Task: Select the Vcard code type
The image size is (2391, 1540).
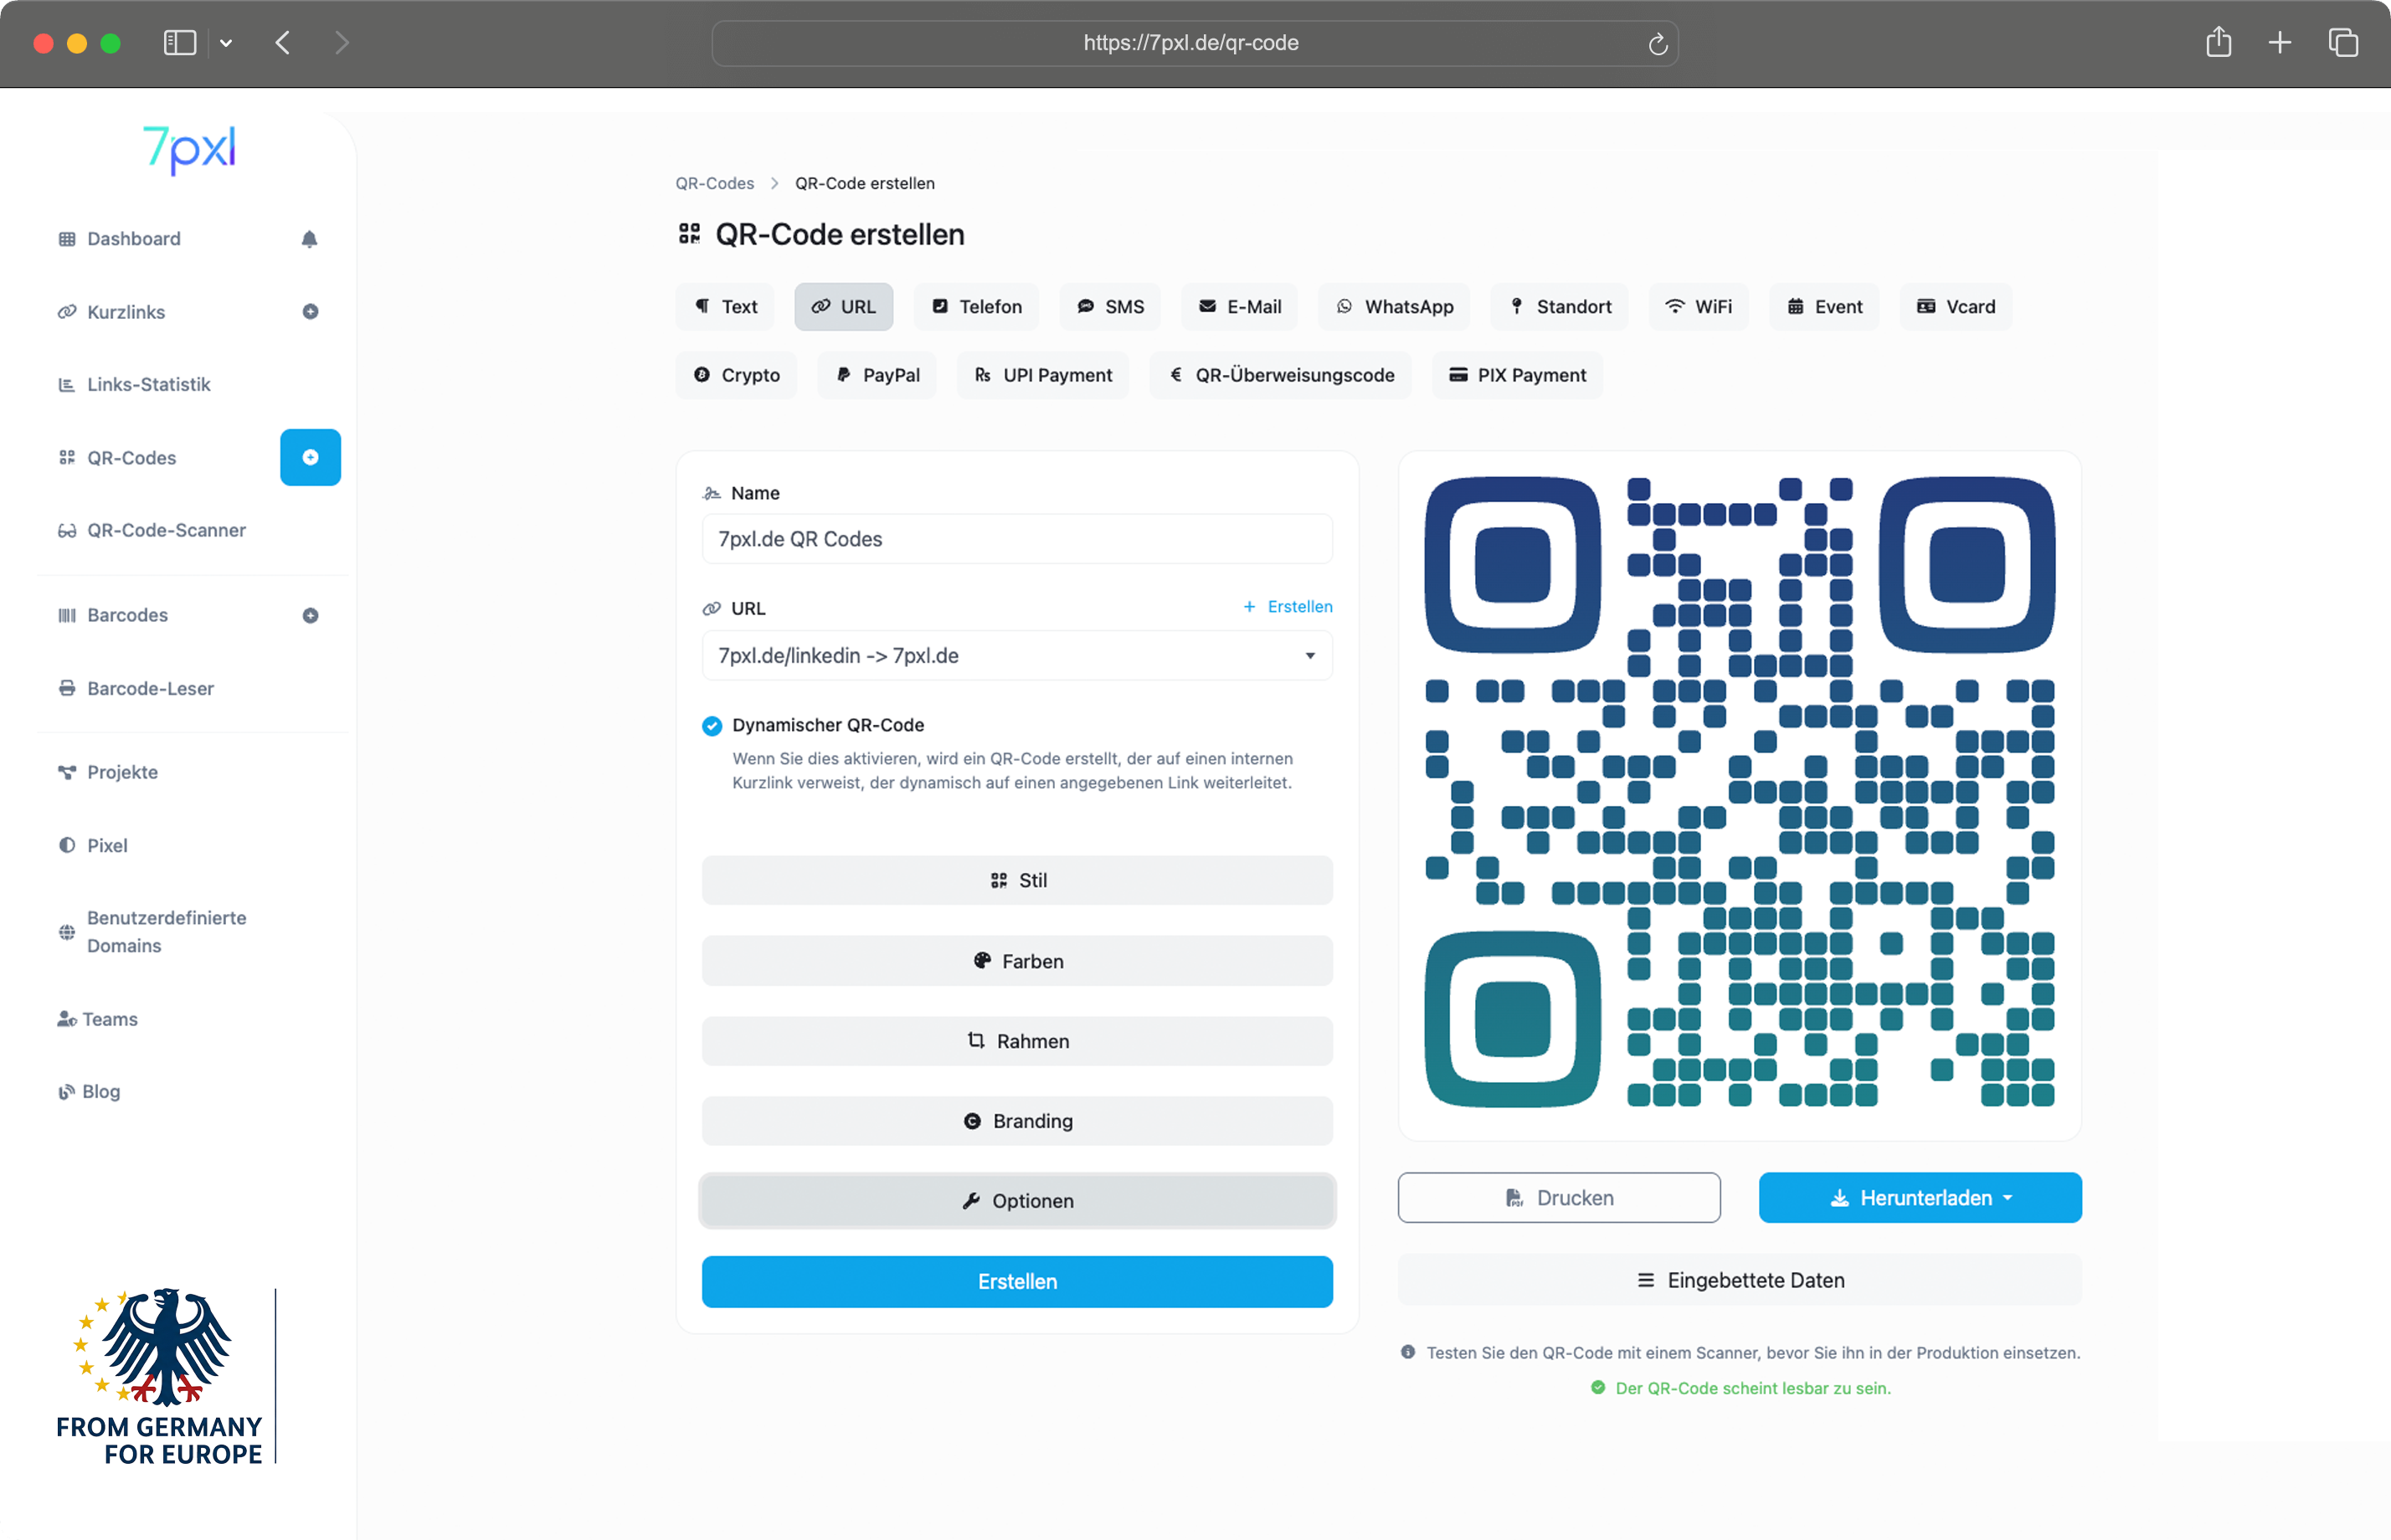Action: point(1955,306)
